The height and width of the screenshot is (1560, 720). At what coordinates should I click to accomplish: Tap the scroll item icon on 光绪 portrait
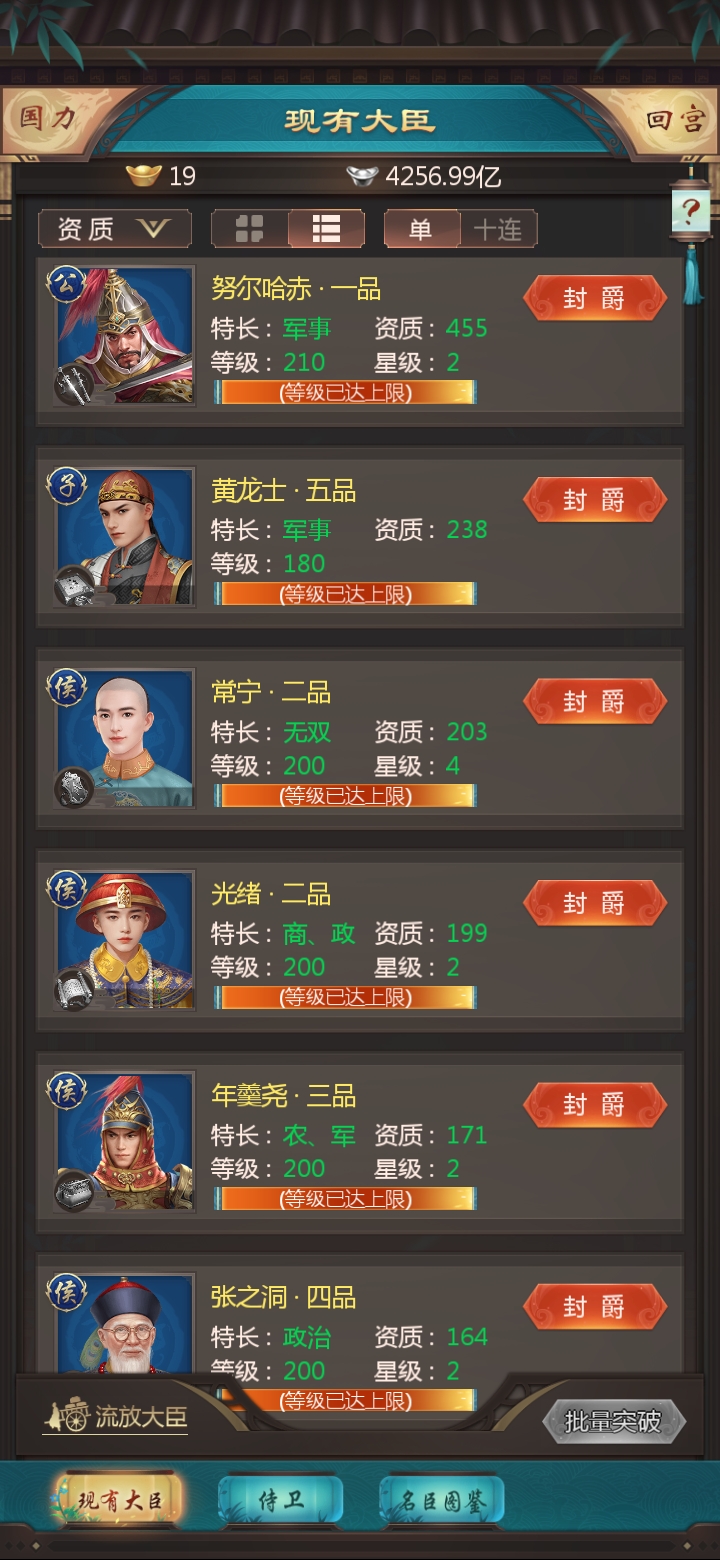pyautogui.click(x=73, y=989)
